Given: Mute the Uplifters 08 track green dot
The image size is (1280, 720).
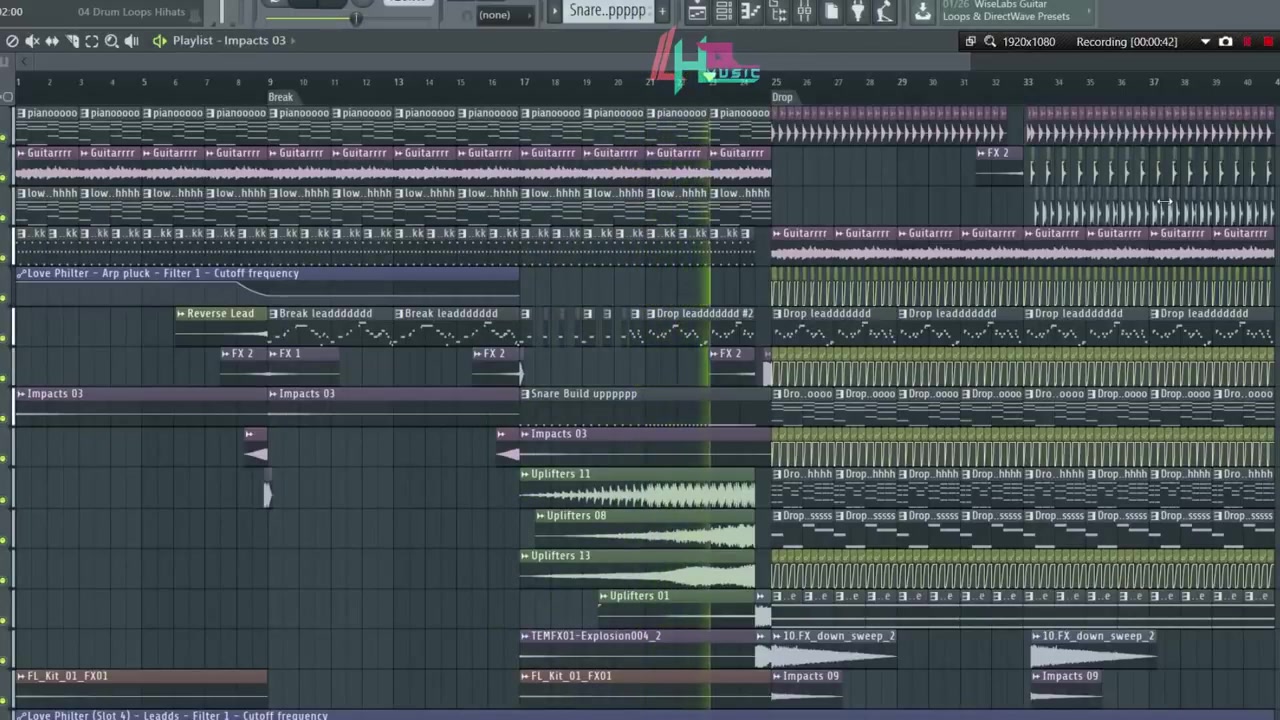Looking at the screenshot, I should point(4,540).
